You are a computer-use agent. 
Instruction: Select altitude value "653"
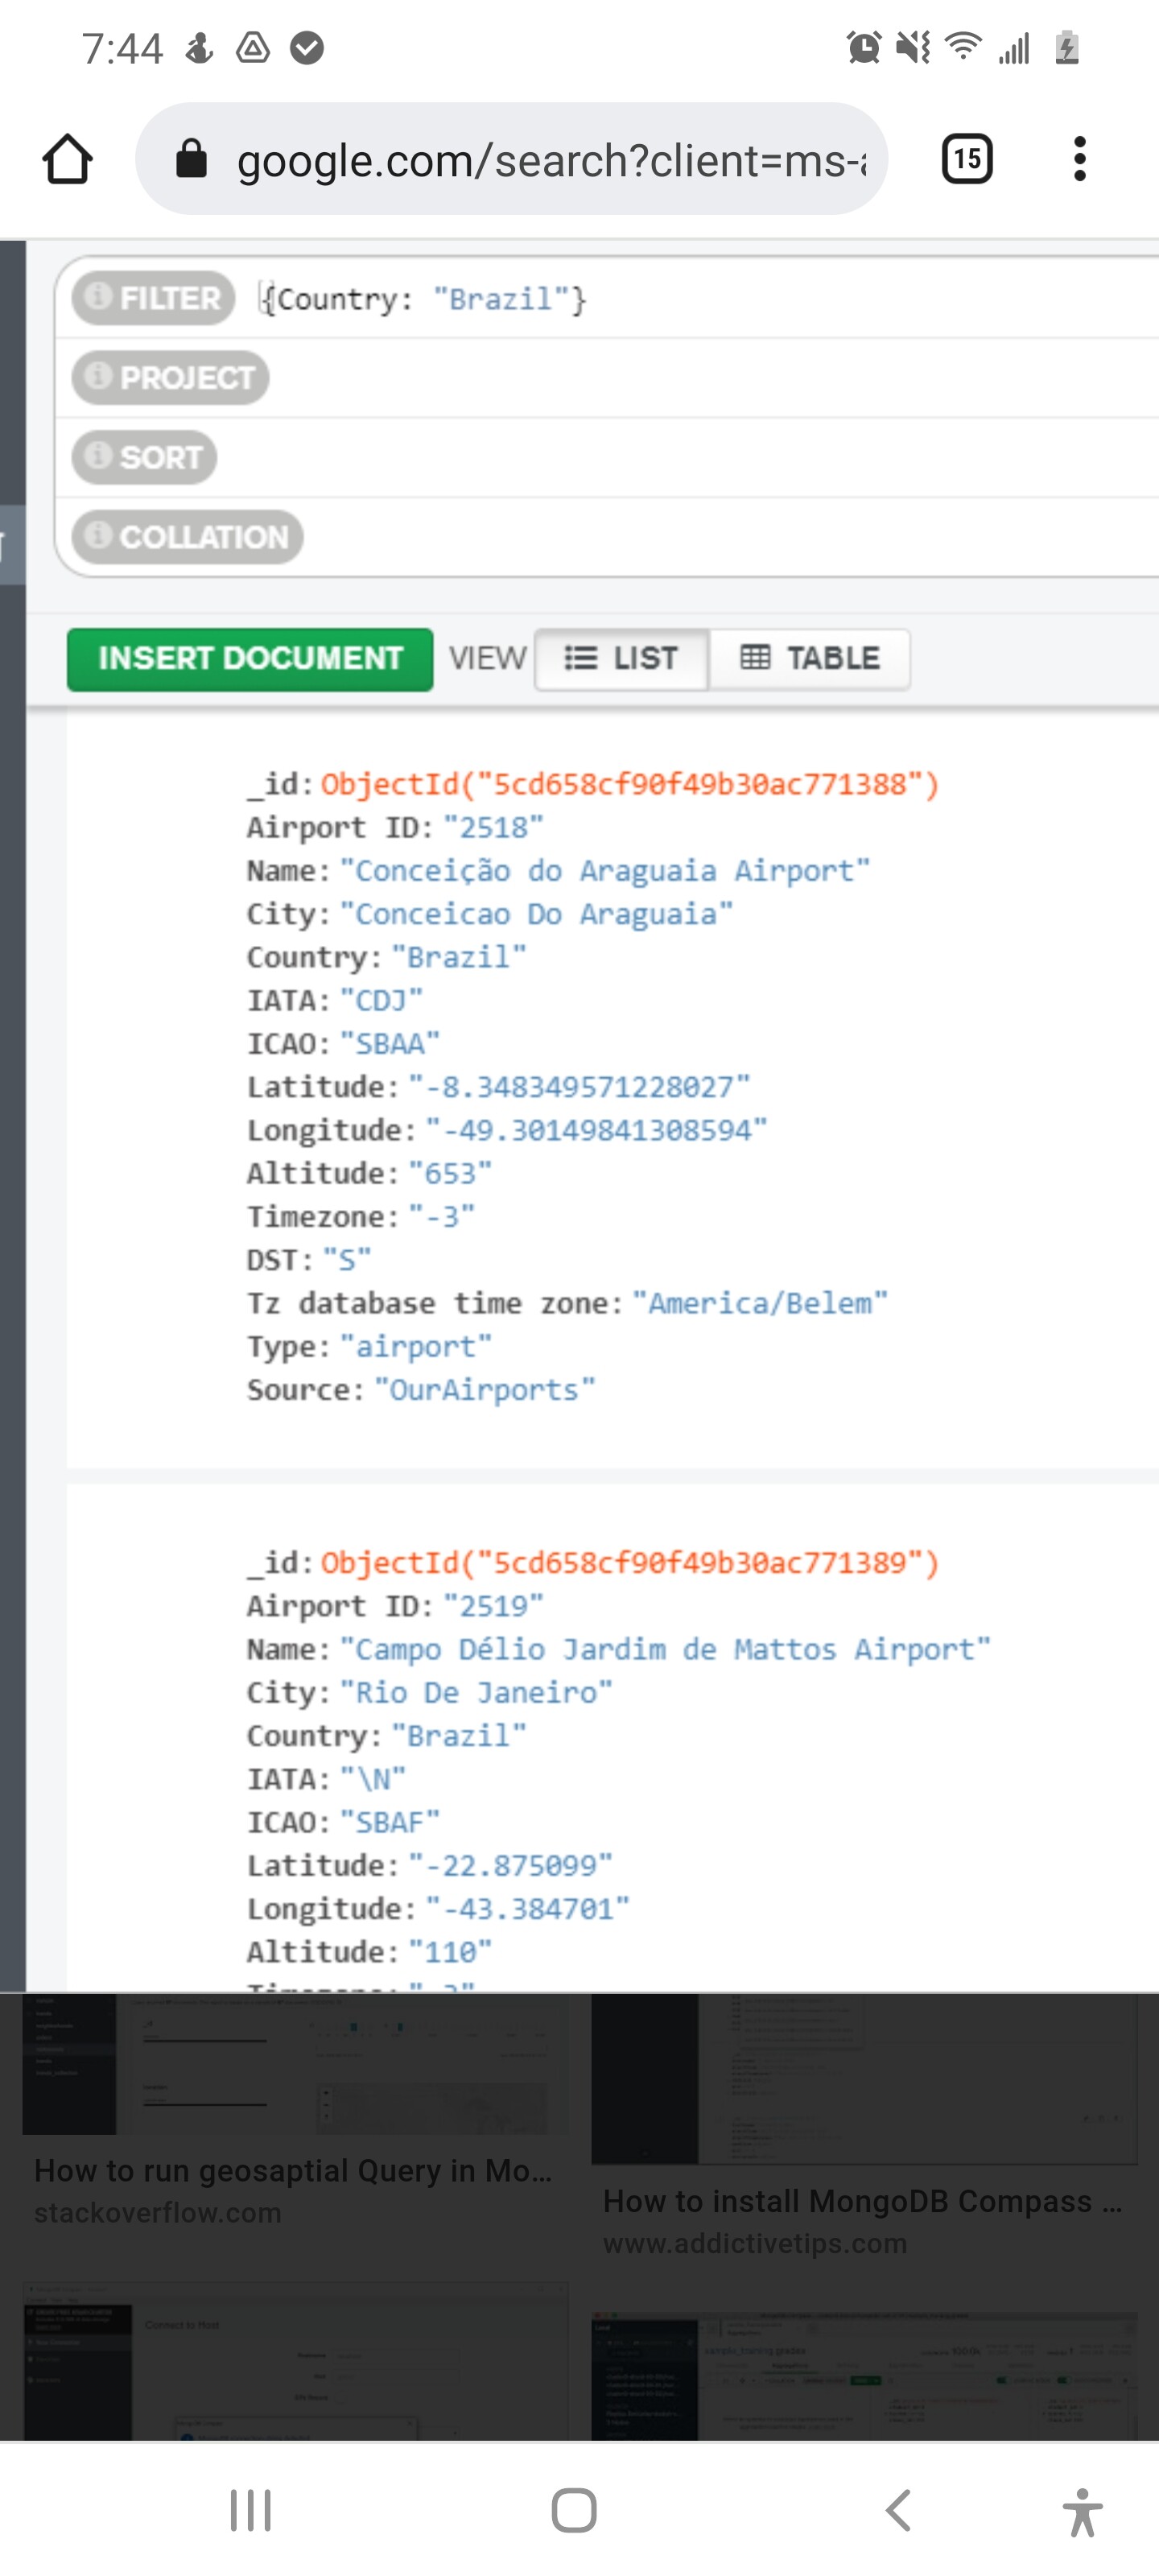450,1173
